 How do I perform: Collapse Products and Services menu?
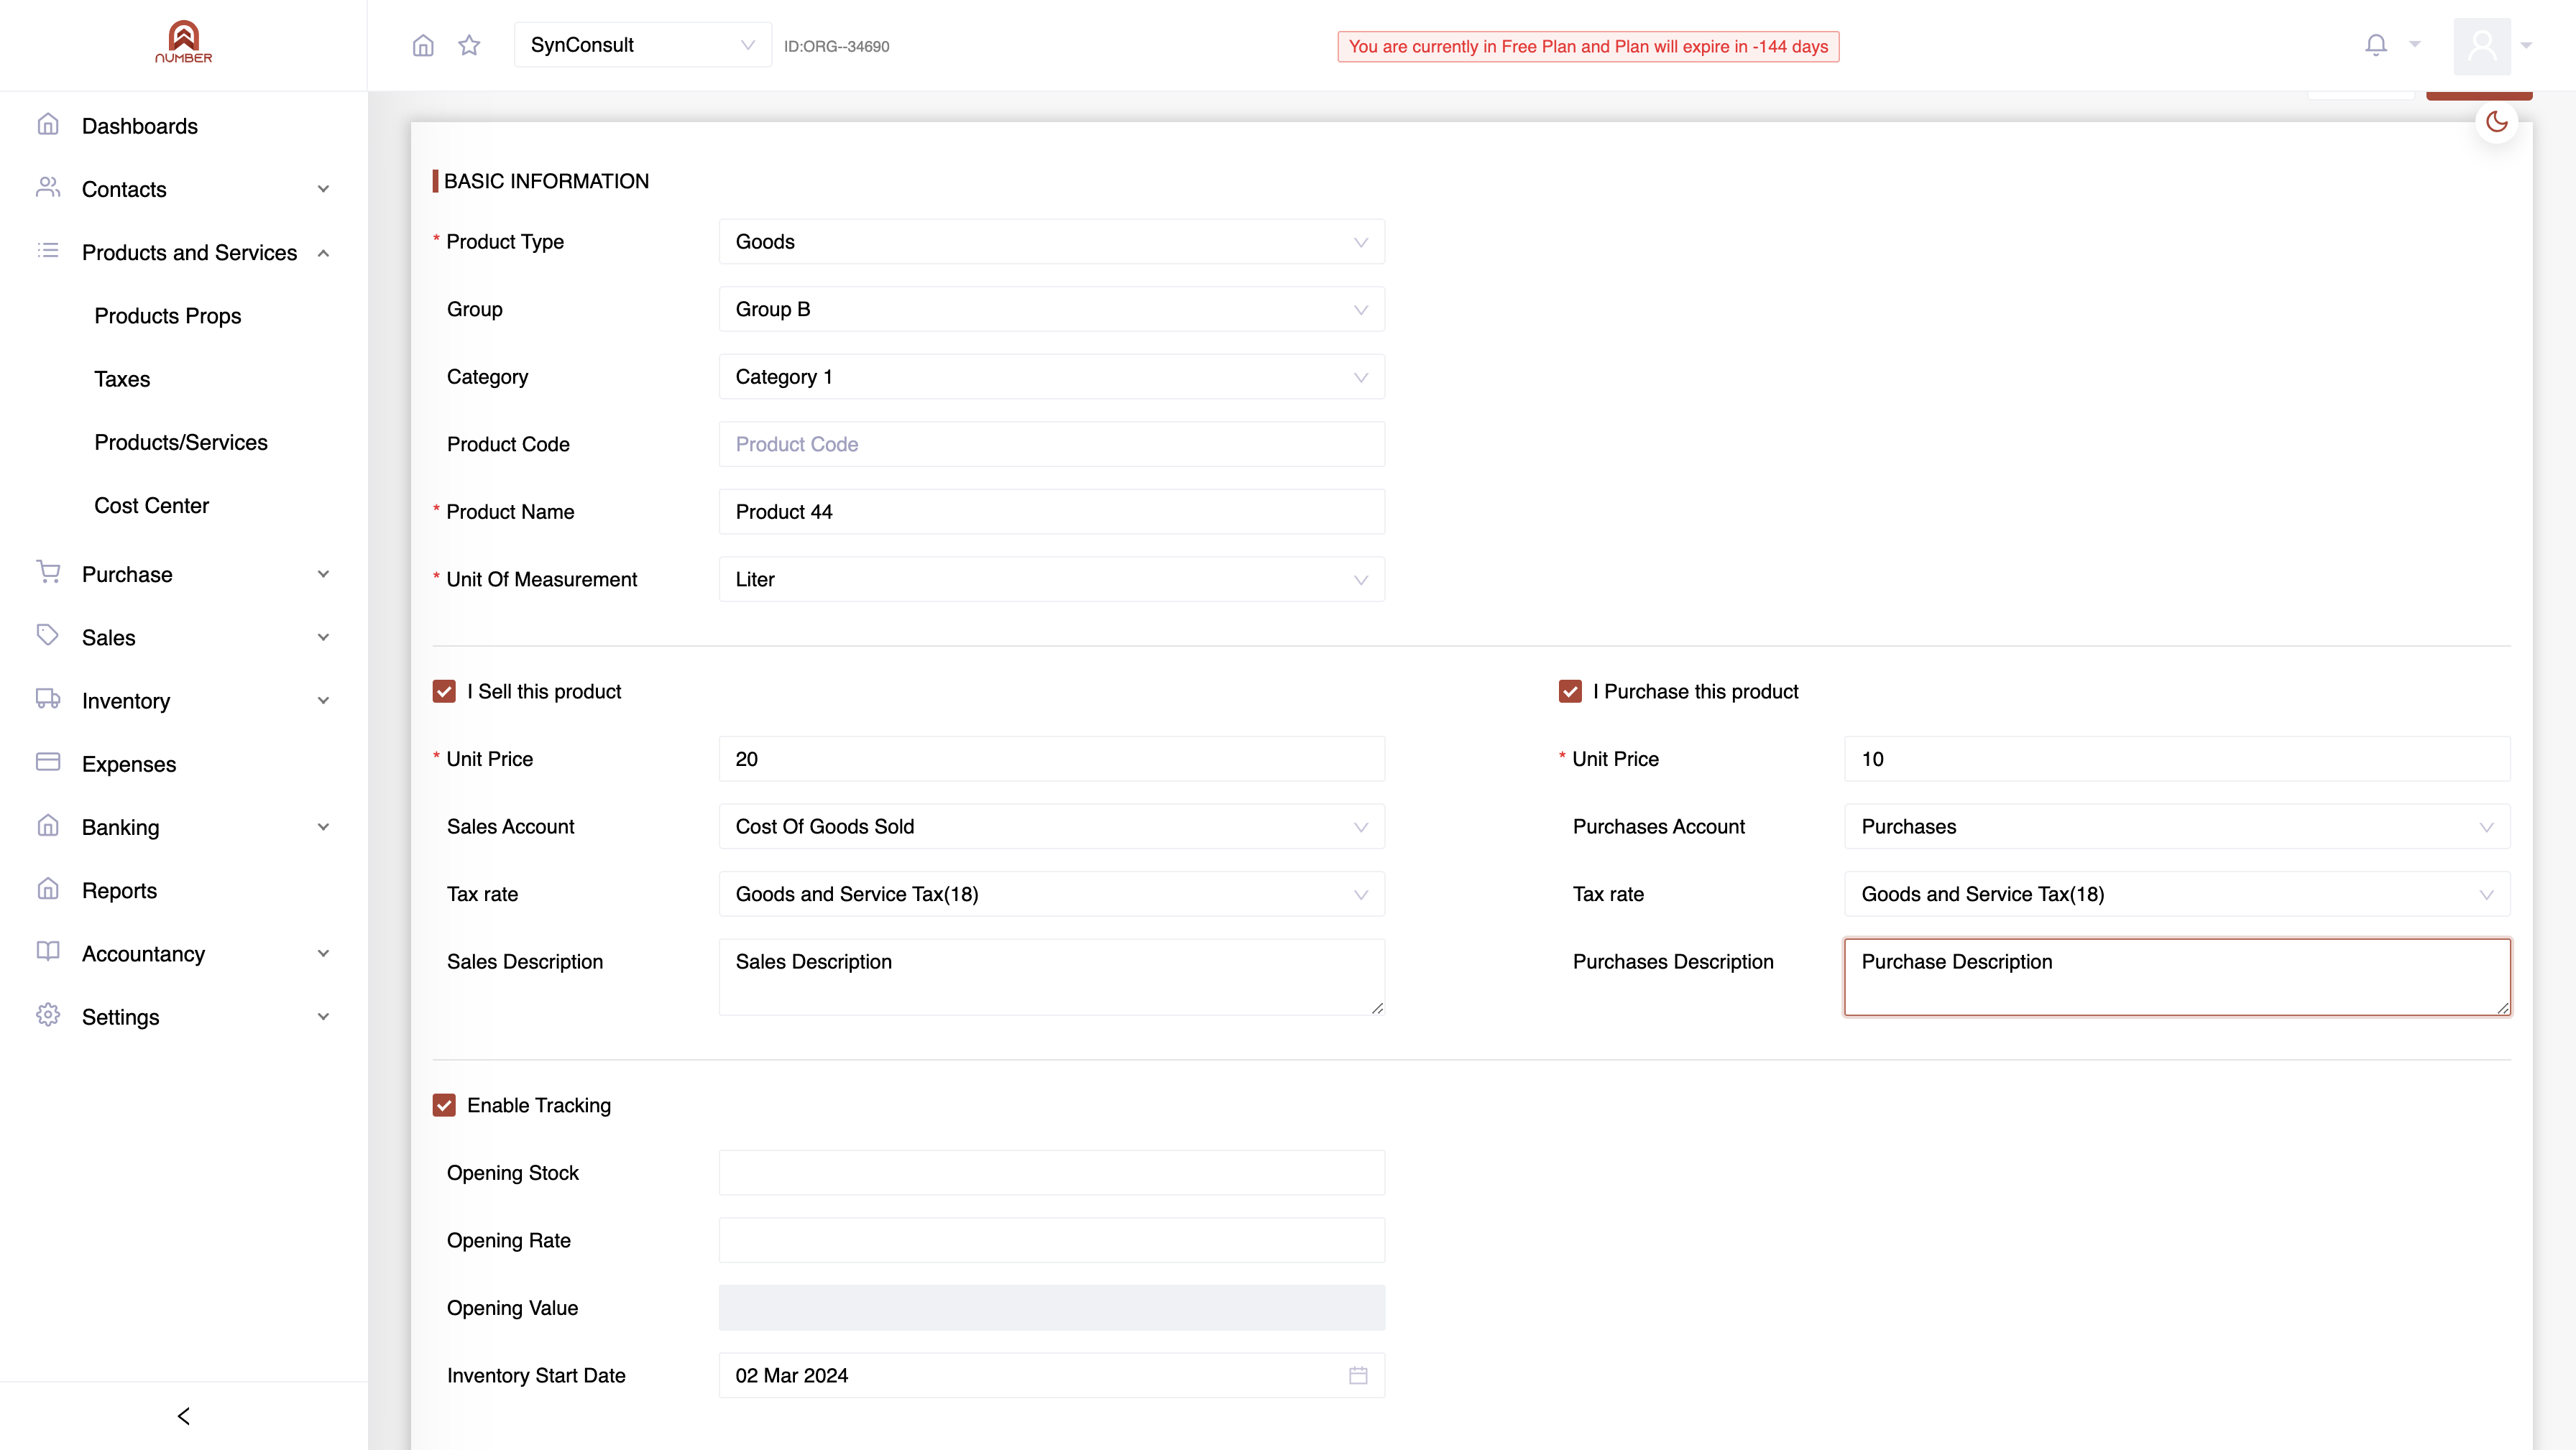point(184,252)
